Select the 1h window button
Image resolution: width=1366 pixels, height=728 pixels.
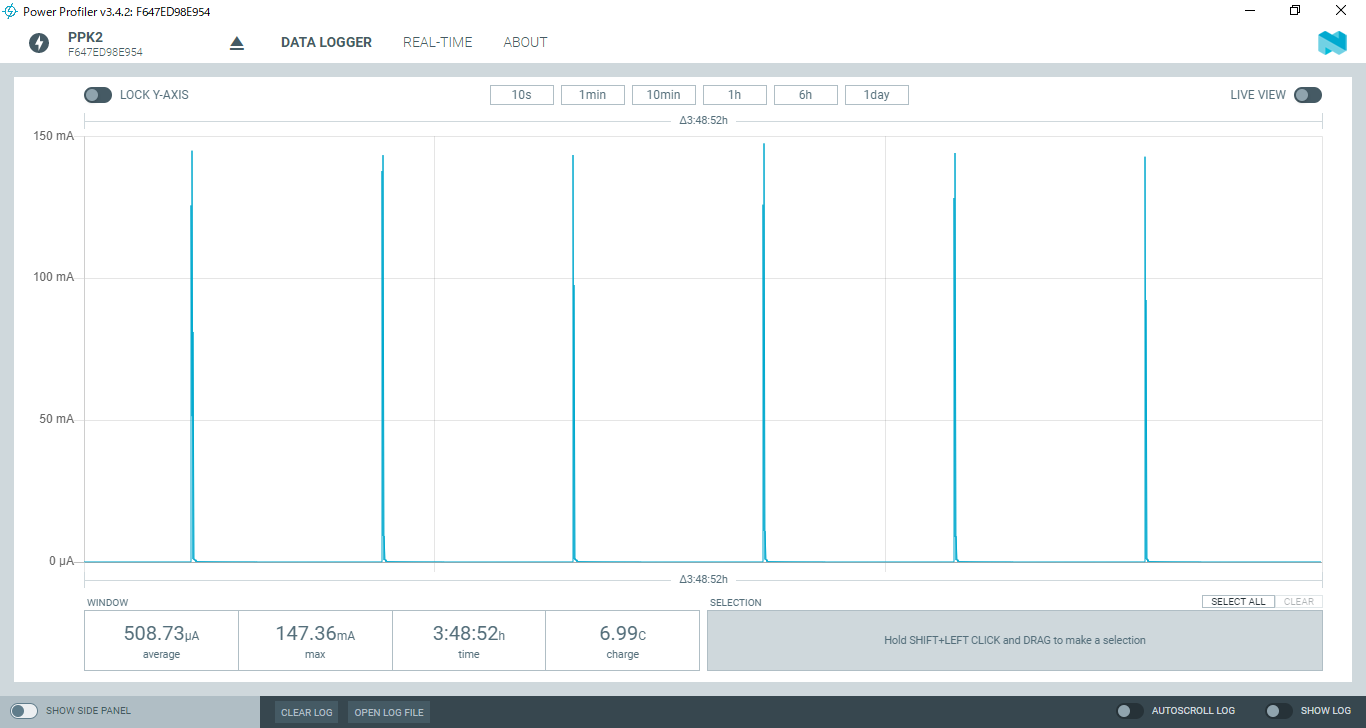(734, 95)
